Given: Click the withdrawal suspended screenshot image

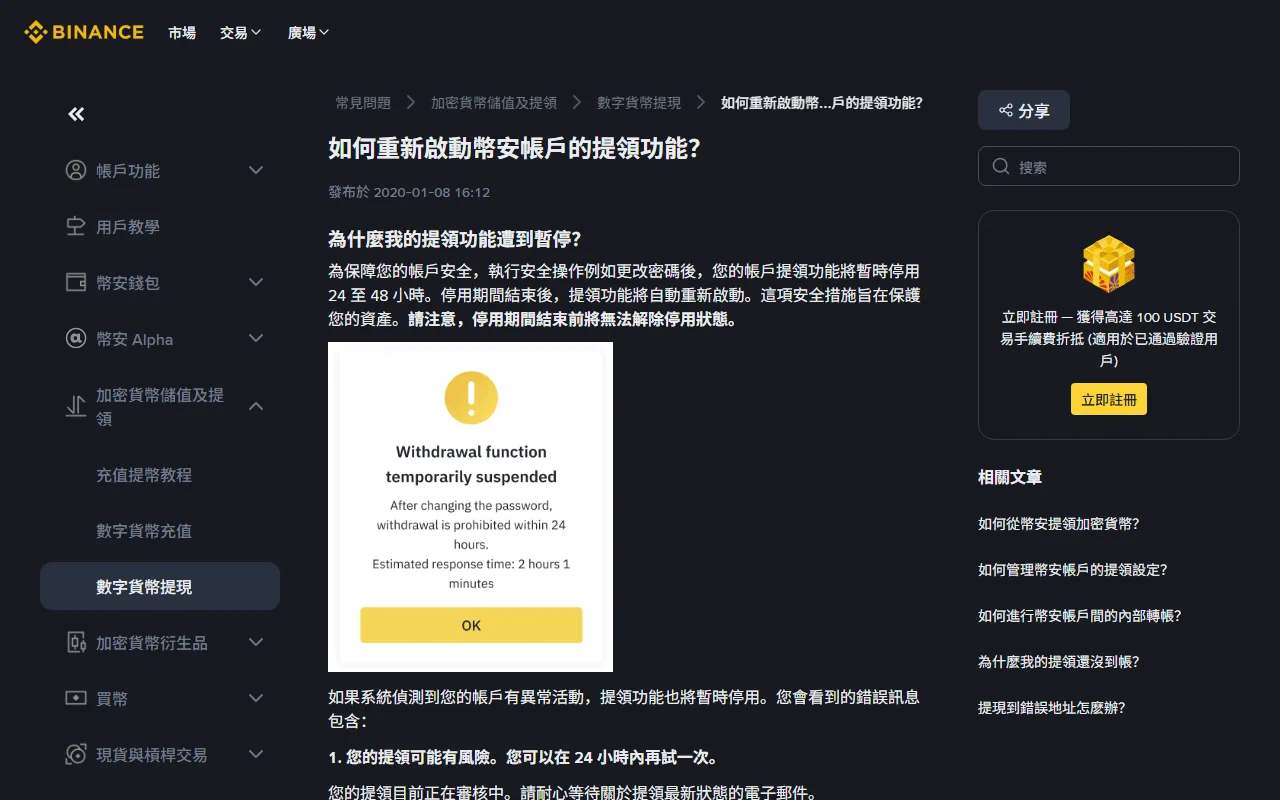Looking at the screenshot, I should click(470, 507).
